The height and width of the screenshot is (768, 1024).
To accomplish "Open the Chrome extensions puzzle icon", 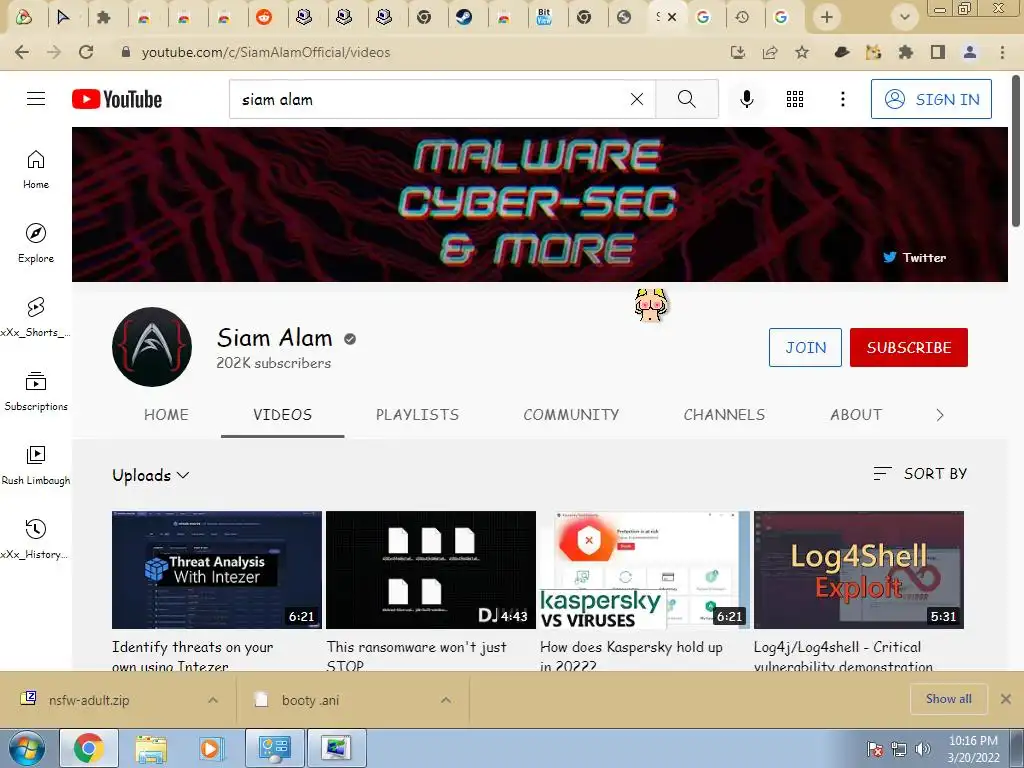I will coord(906,52).
